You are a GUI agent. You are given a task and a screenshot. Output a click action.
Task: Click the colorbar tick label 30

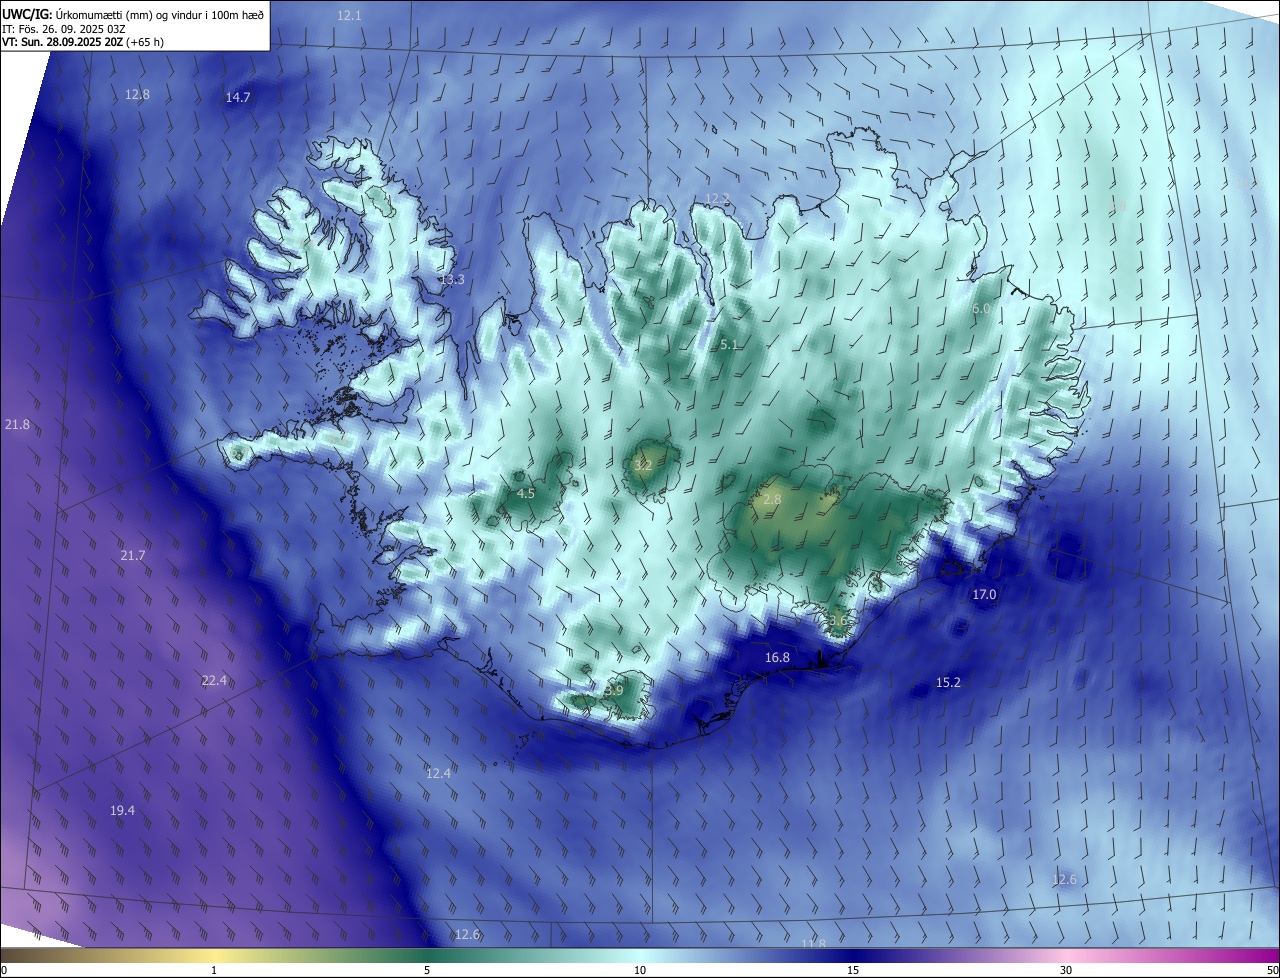pyautogui.click(x=1066, y=970)
